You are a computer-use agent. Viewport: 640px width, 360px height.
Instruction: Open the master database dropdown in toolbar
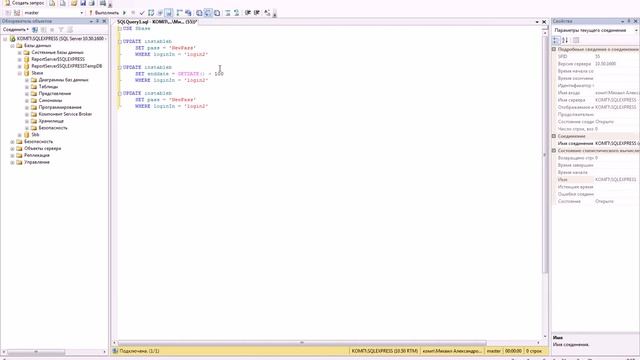click(x=82, y=13)
